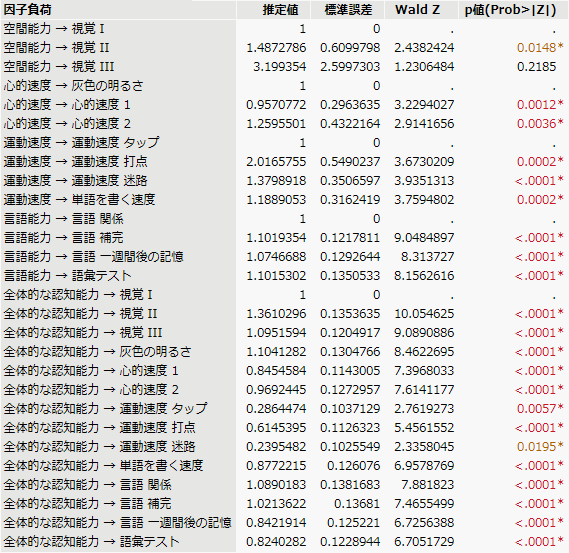The width and height of the screenshot is (569, 553).
Task: Select row 全体的な認知能力 → 視覚 III
Action: click(284, 332)
